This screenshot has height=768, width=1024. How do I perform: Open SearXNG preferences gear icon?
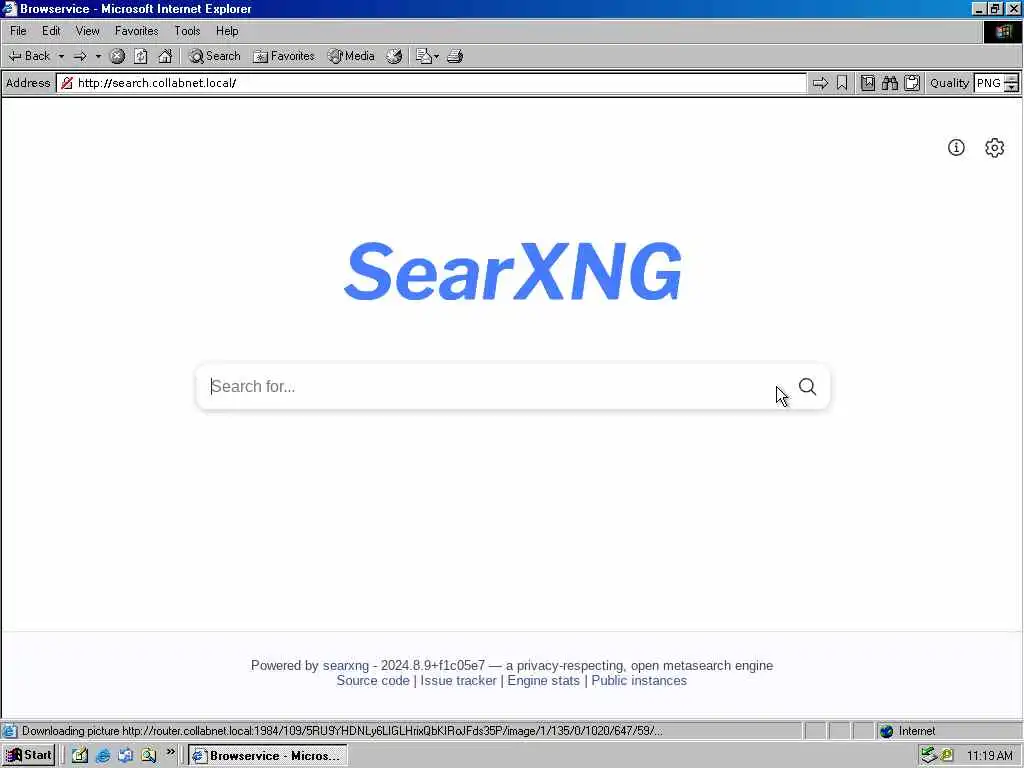click(x=995, y=148)
